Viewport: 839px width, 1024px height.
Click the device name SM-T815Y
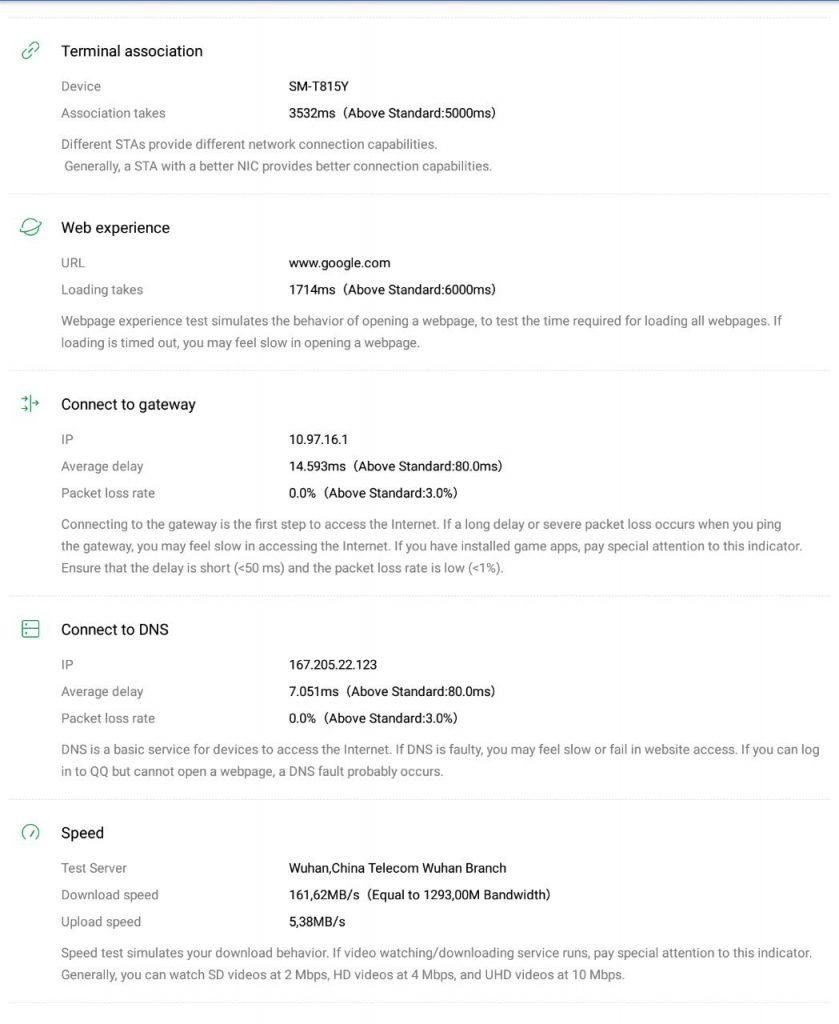[x=318, y=87]
